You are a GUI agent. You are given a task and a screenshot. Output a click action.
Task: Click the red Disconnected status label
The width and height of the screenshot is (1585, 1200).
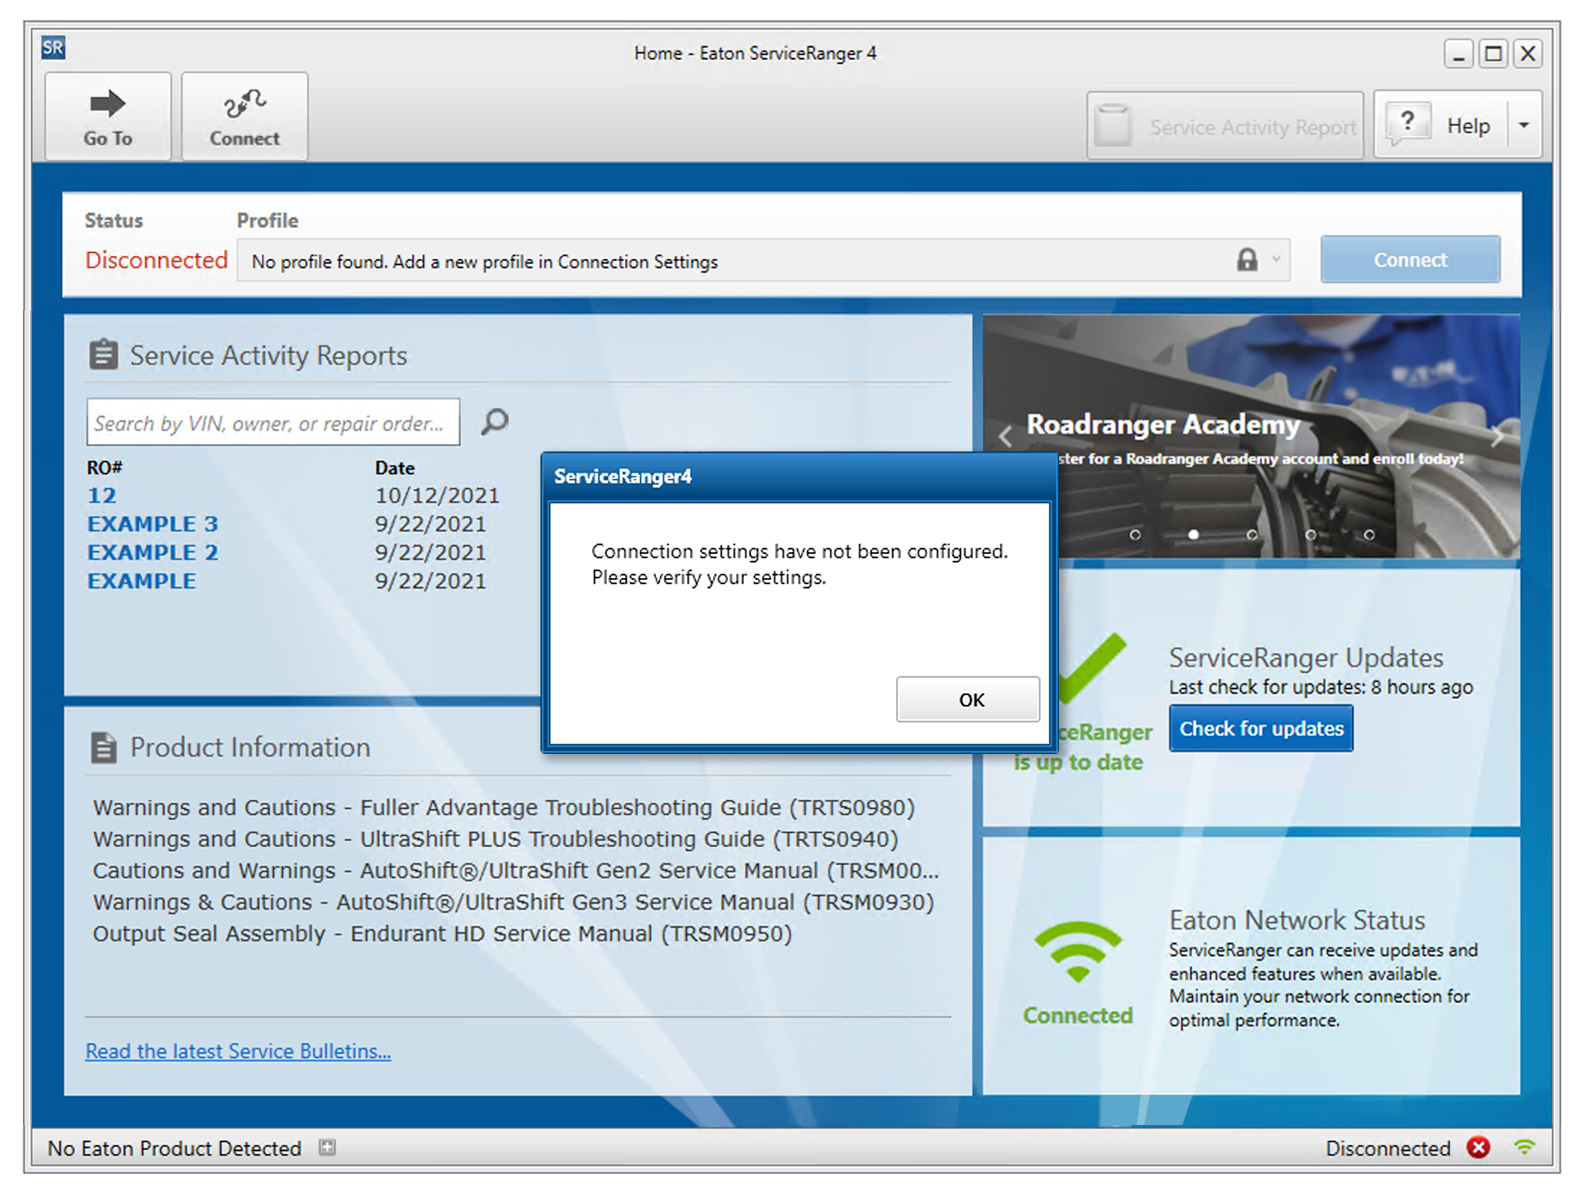click(157, 260)
